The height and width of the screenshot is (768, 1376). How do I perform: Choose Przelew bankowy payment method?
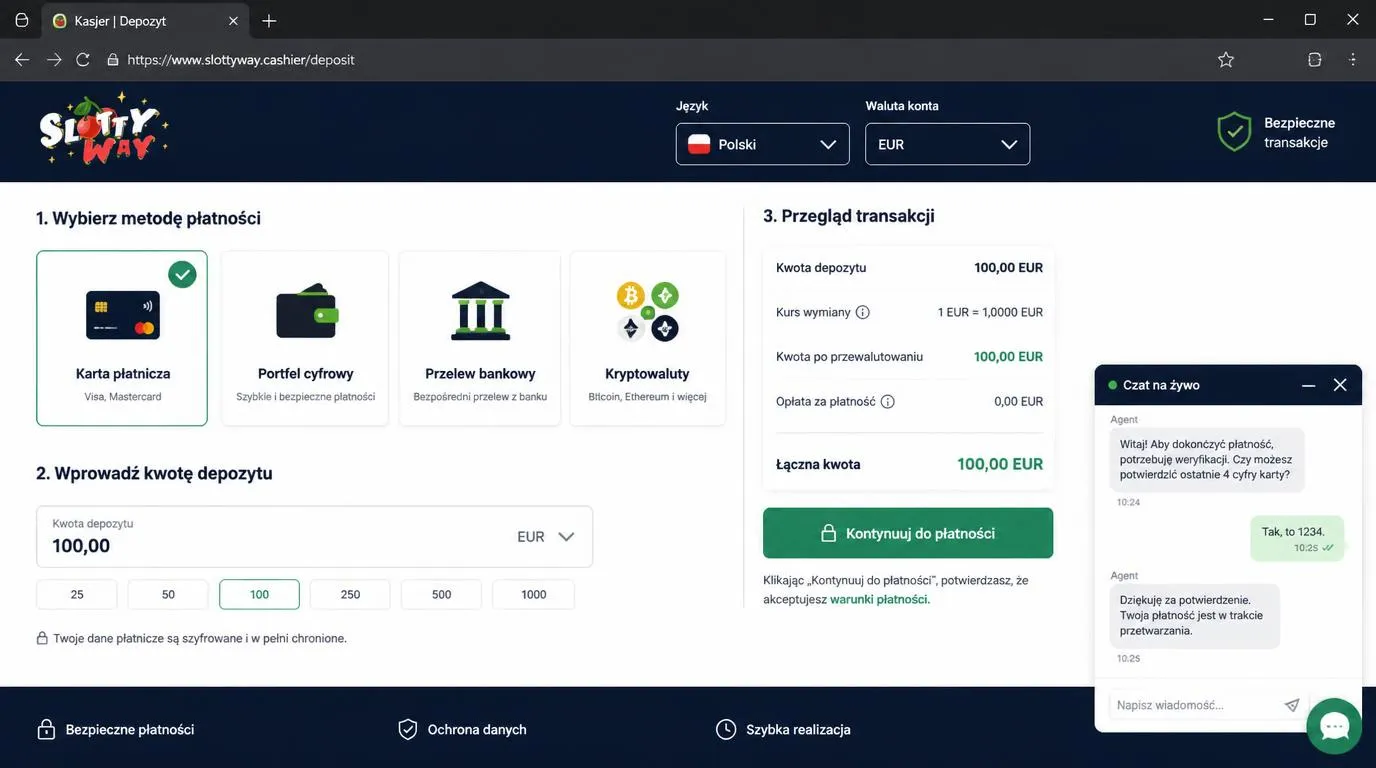(480, 338)
